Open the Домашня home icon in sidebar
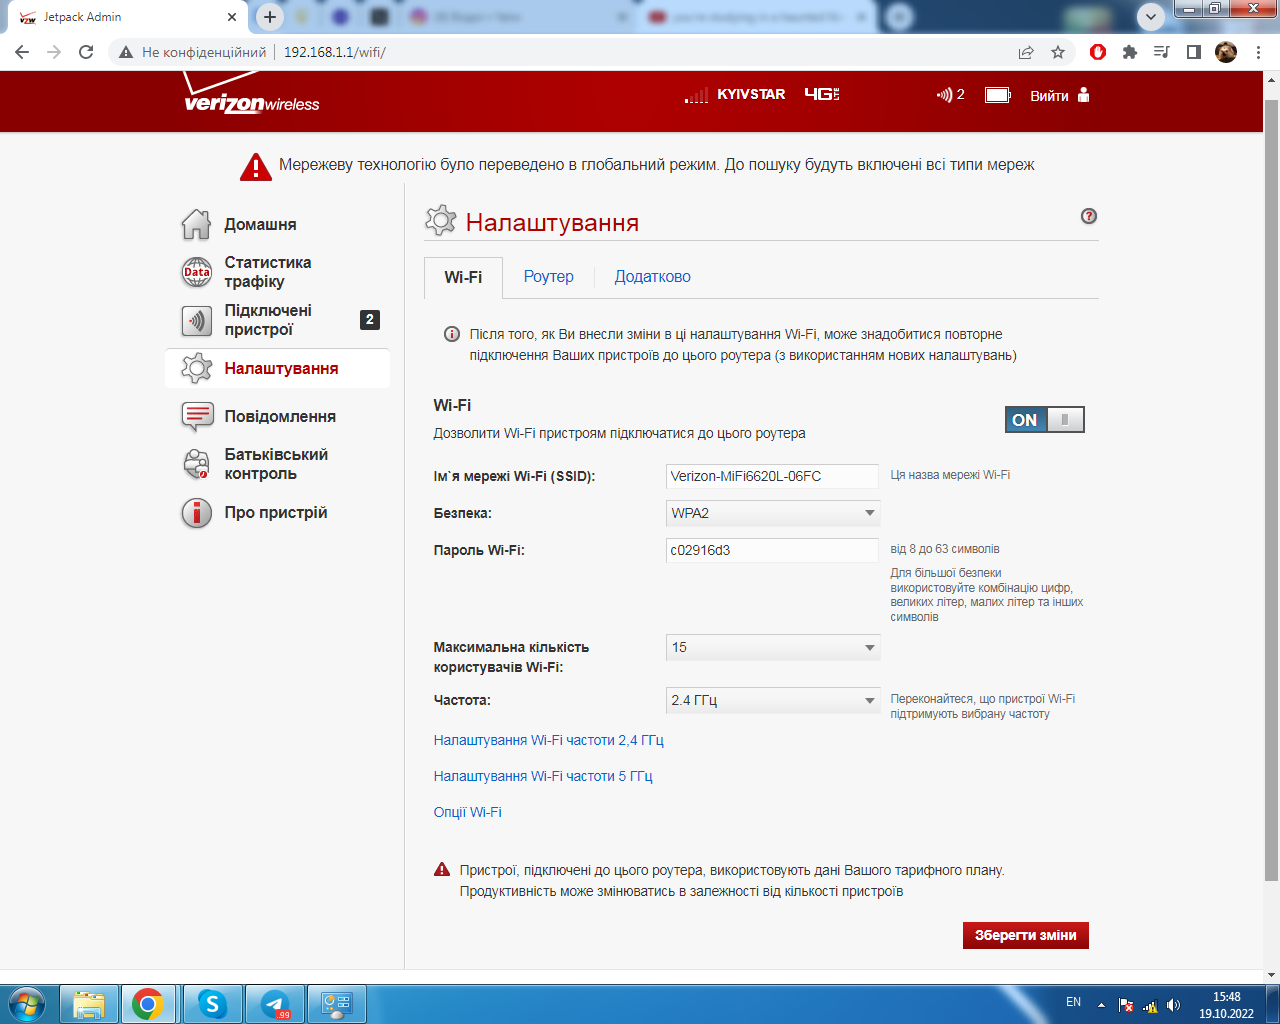The image size is (1280, 1024). tap(196, 224)
